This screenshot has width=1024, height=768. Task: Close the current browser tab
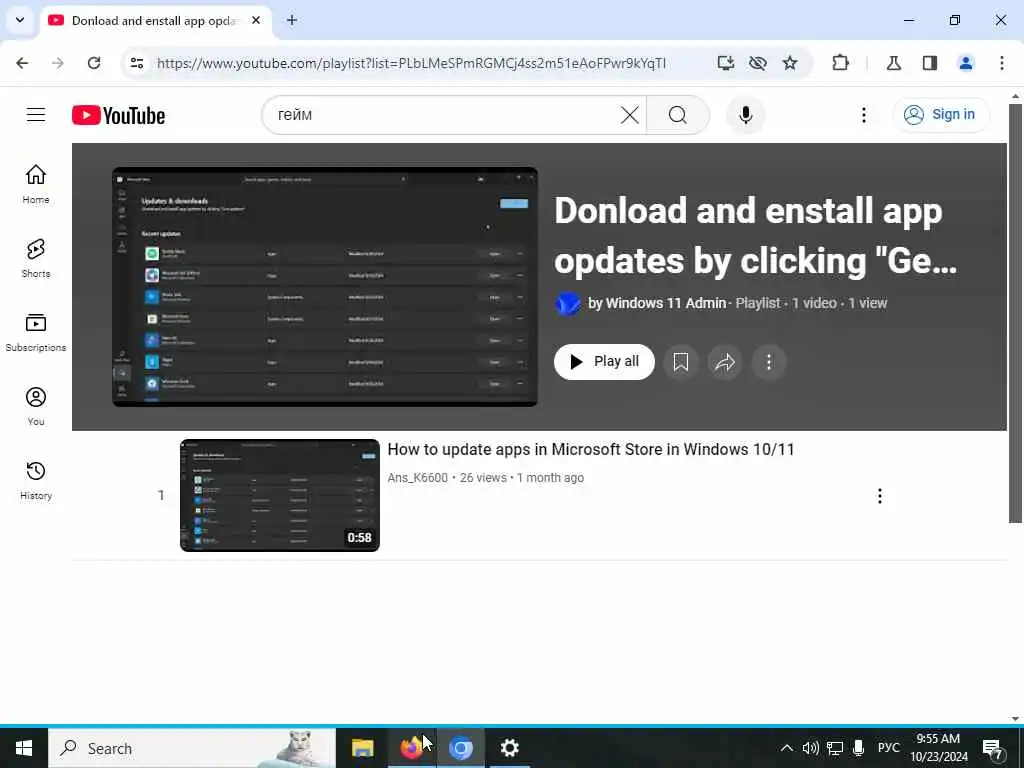click(x=256, y=20)
